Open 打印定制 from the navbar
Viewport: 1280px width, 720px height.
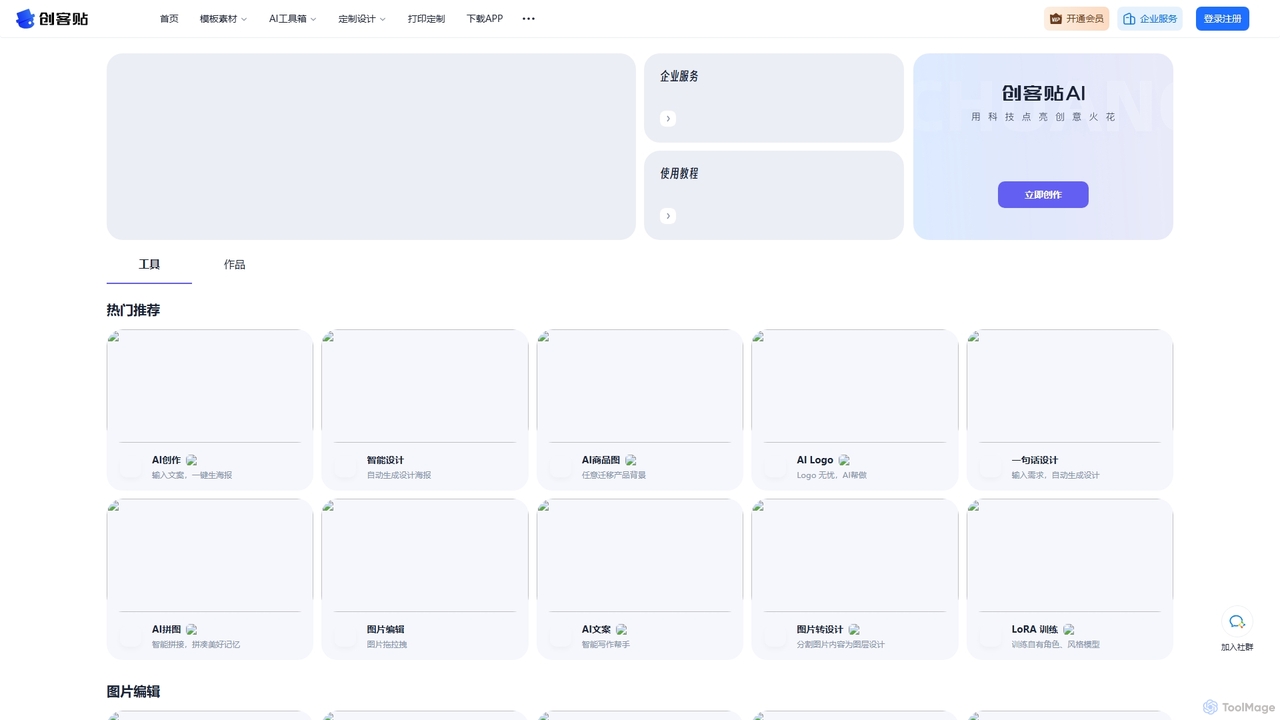426,19
